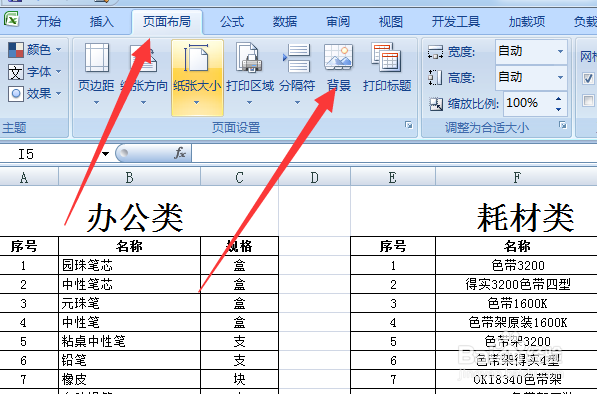Expand the arrow under Breaks (分隔符)
This screenshot has height=394, width=597.
point(297,102)
